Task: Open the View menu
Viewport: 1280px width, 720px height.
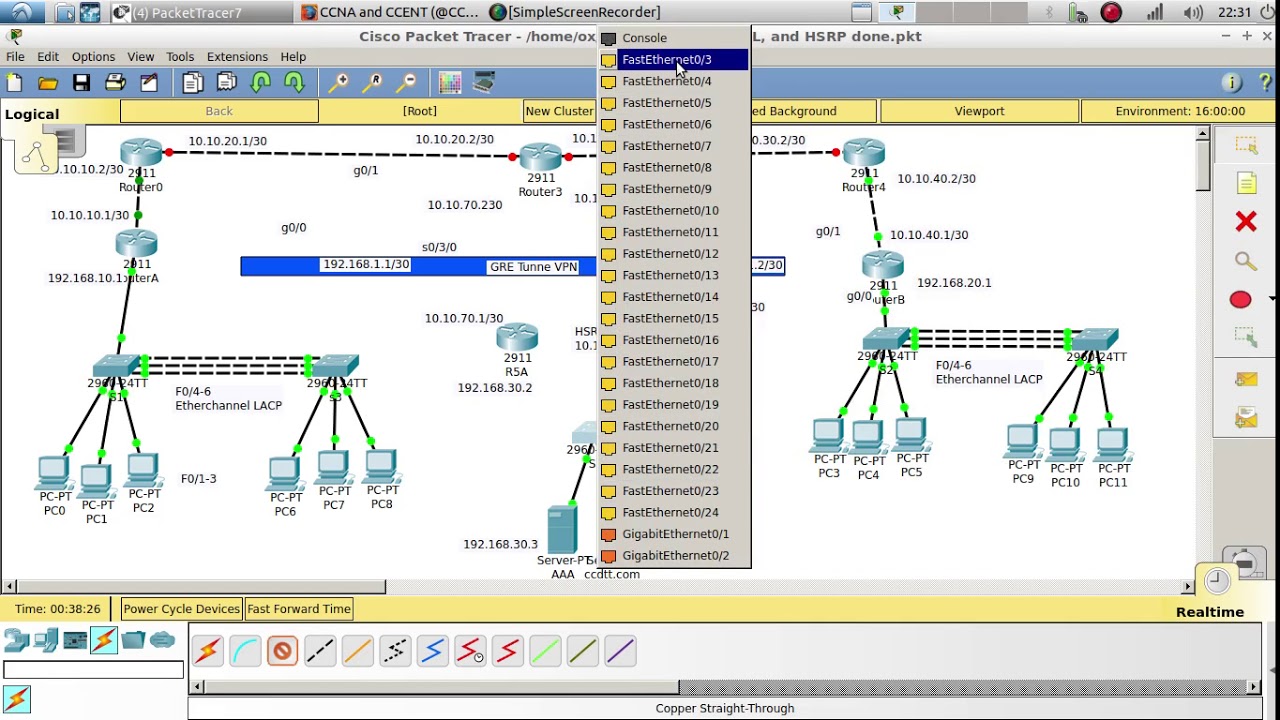Action: coord(140,57)
